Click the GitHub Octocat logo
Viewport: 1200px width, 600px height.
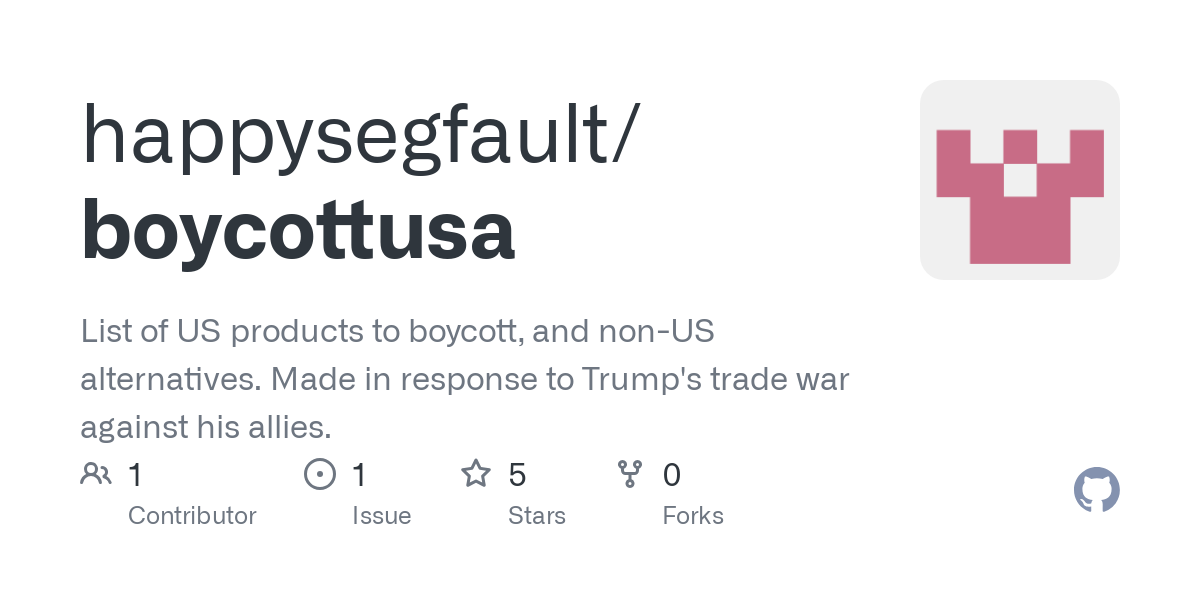[1096, 490]
